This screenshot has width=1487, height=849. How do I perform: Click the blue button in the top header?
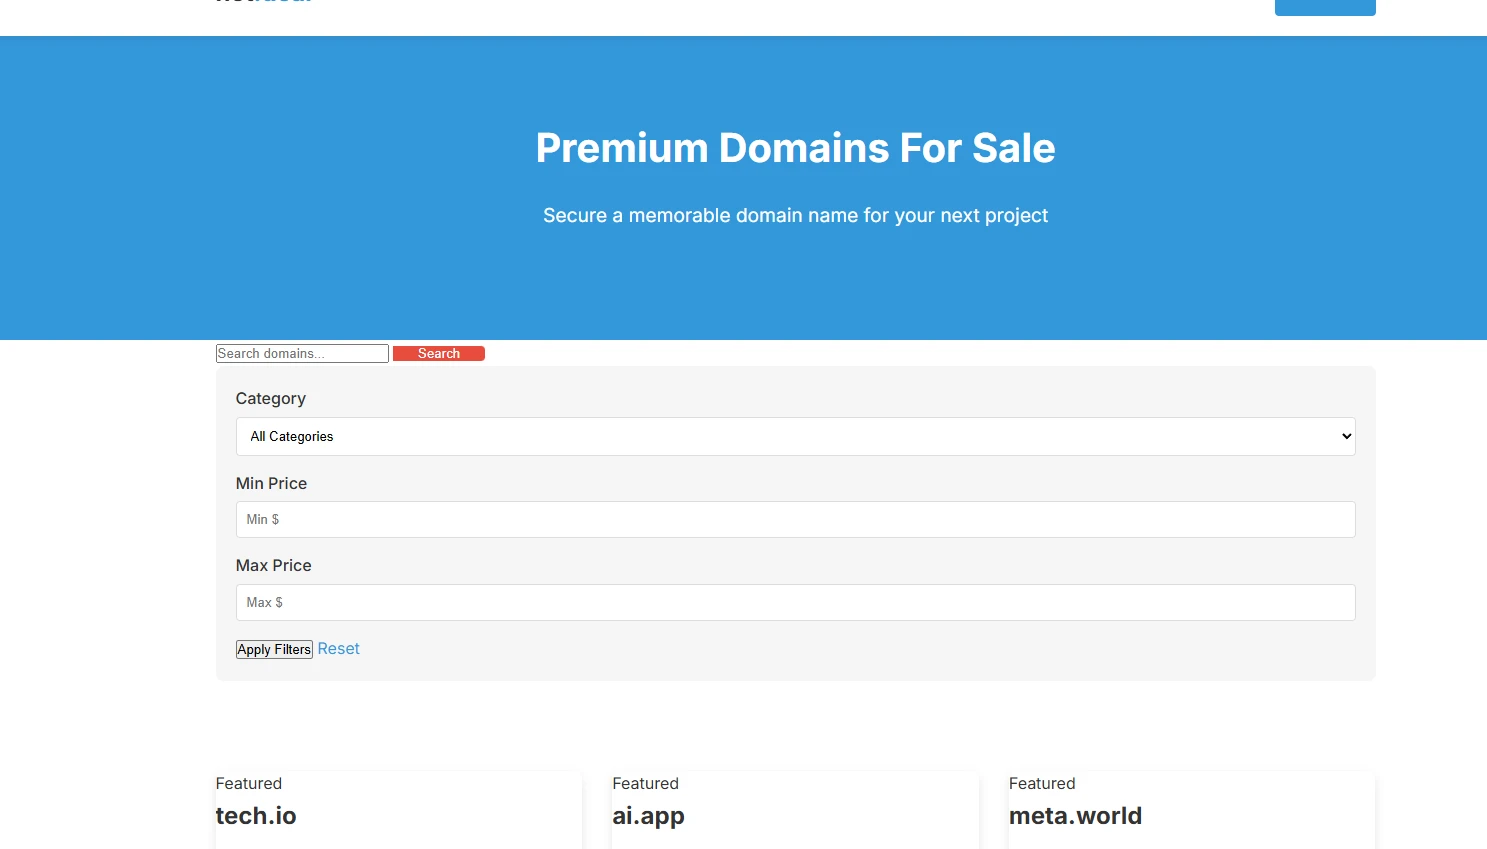1324,6
